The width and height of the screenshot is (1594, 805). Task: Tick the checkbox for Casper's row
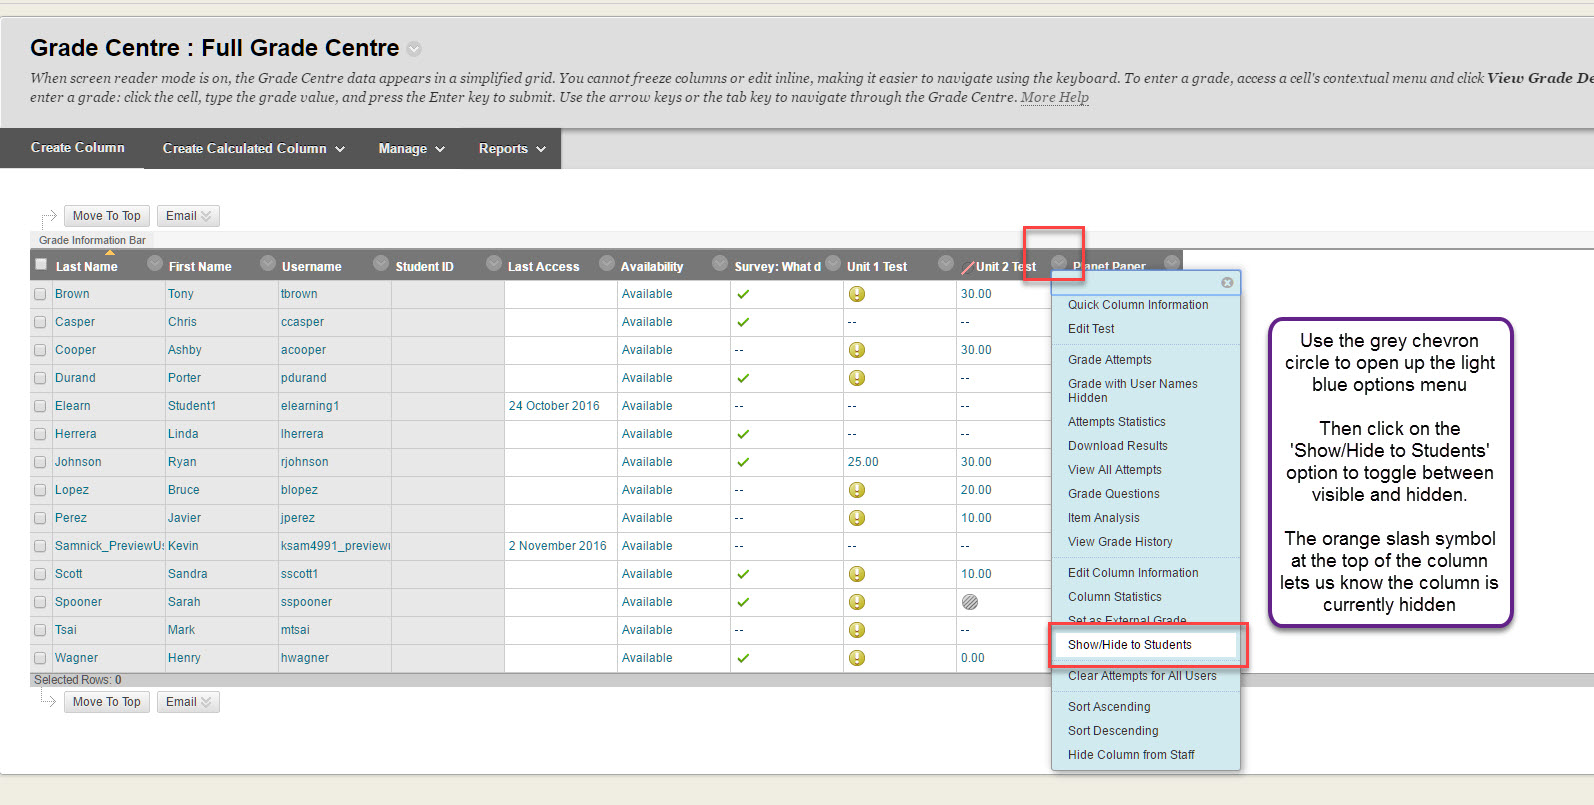[40, 322]
